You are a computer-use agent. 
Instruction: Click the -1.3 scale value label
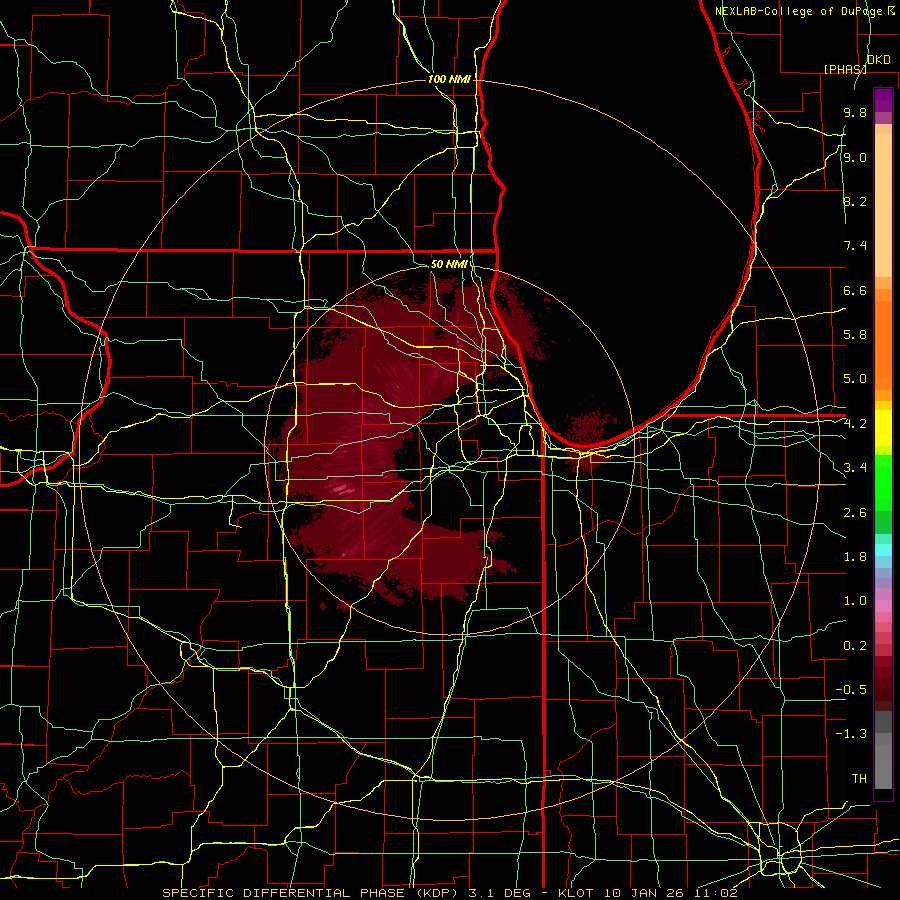pos(851,734)
